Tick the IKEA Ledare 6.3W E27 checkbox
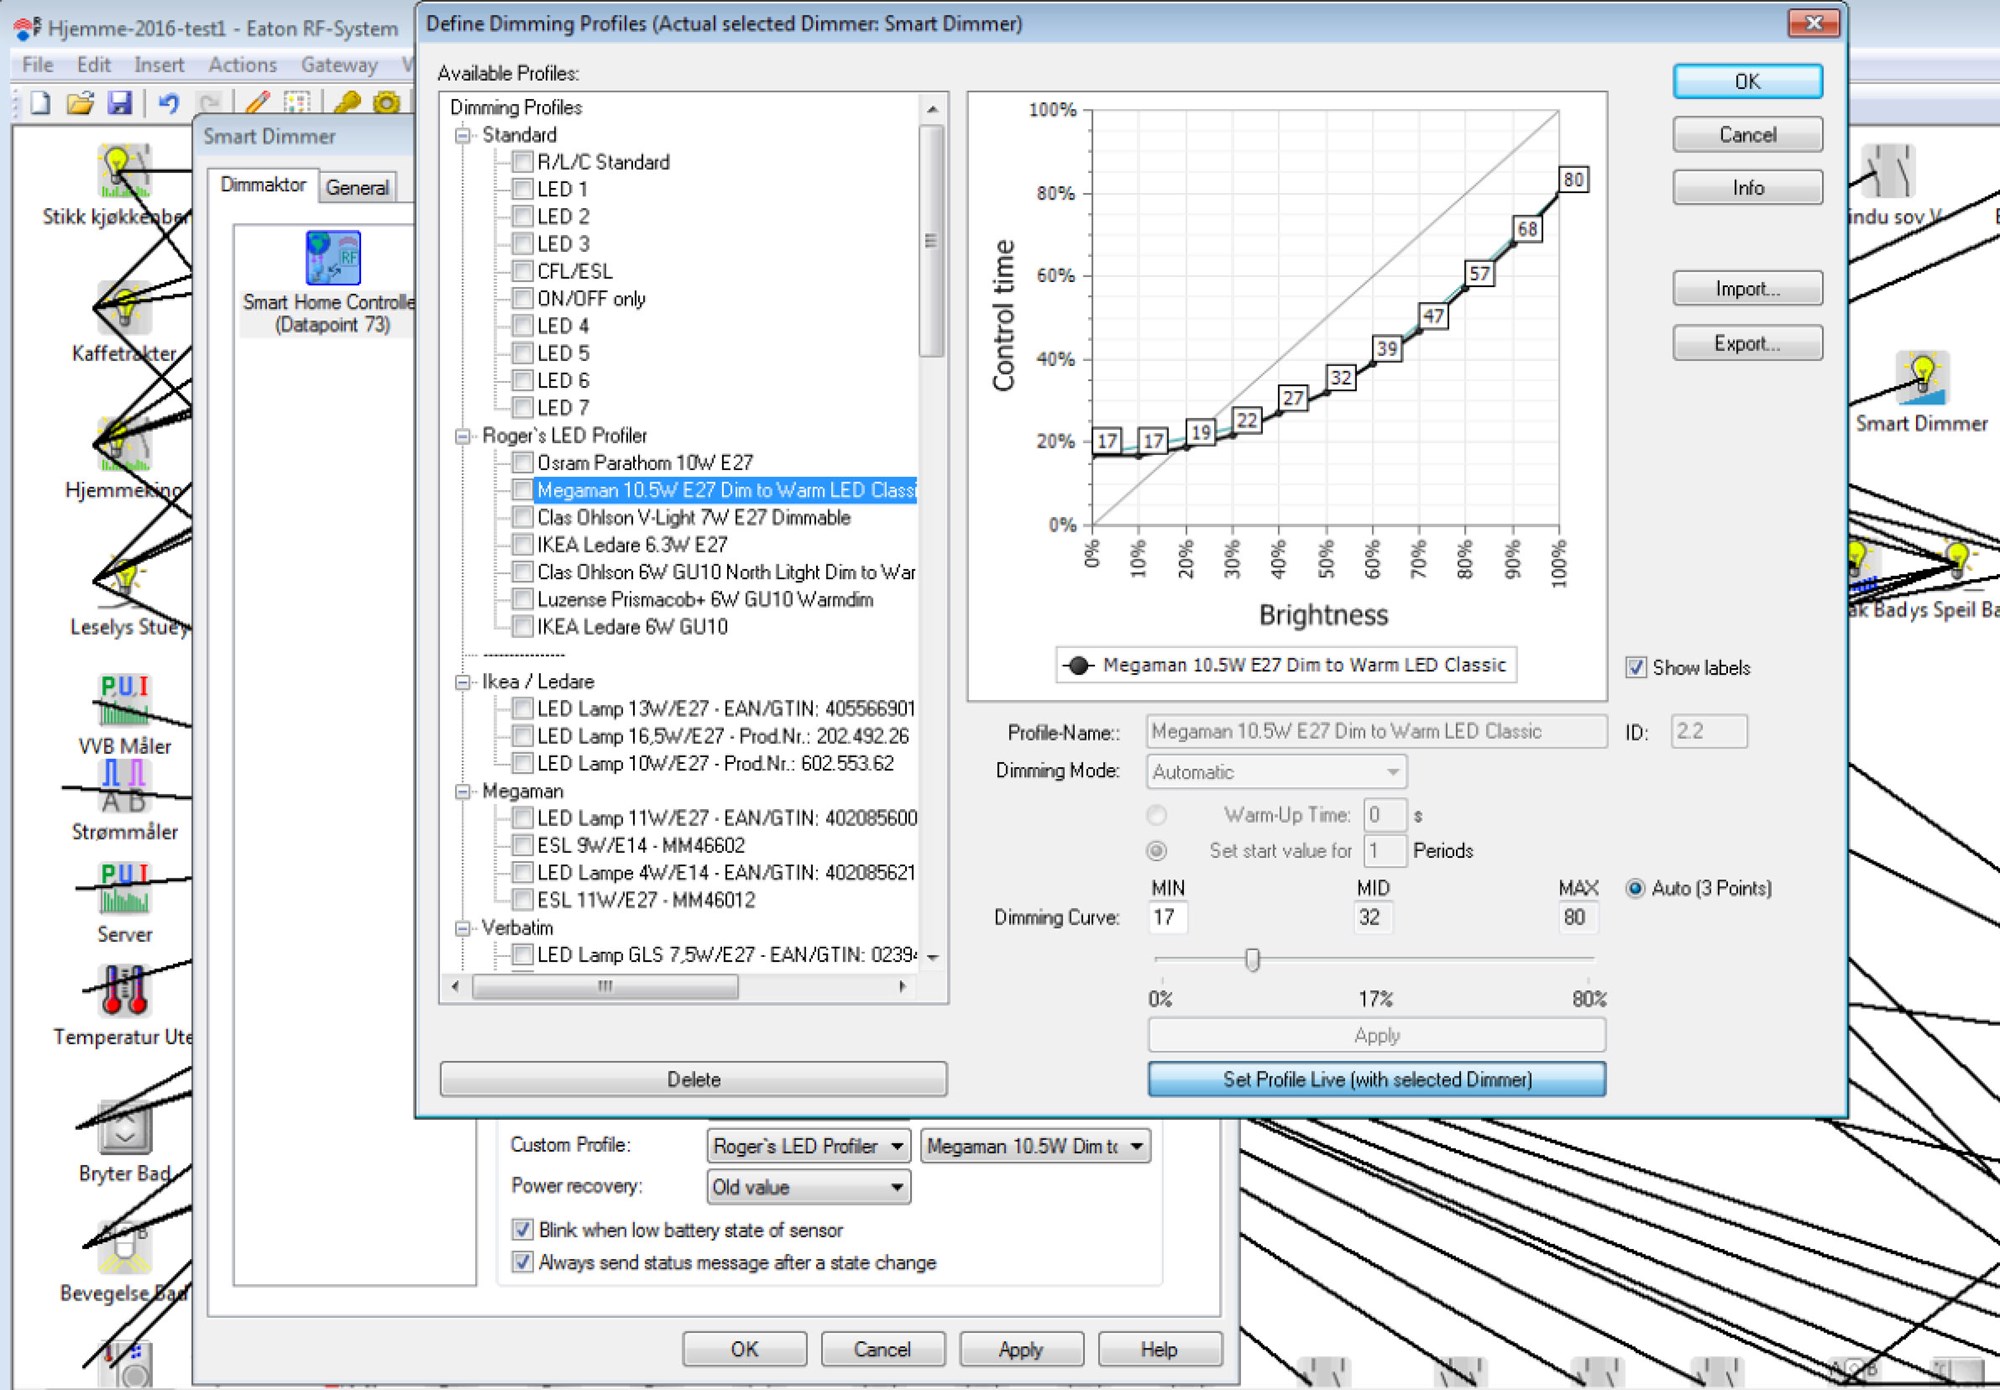The width and height of the screenshot is (2000, 1390). pos(522,544)
